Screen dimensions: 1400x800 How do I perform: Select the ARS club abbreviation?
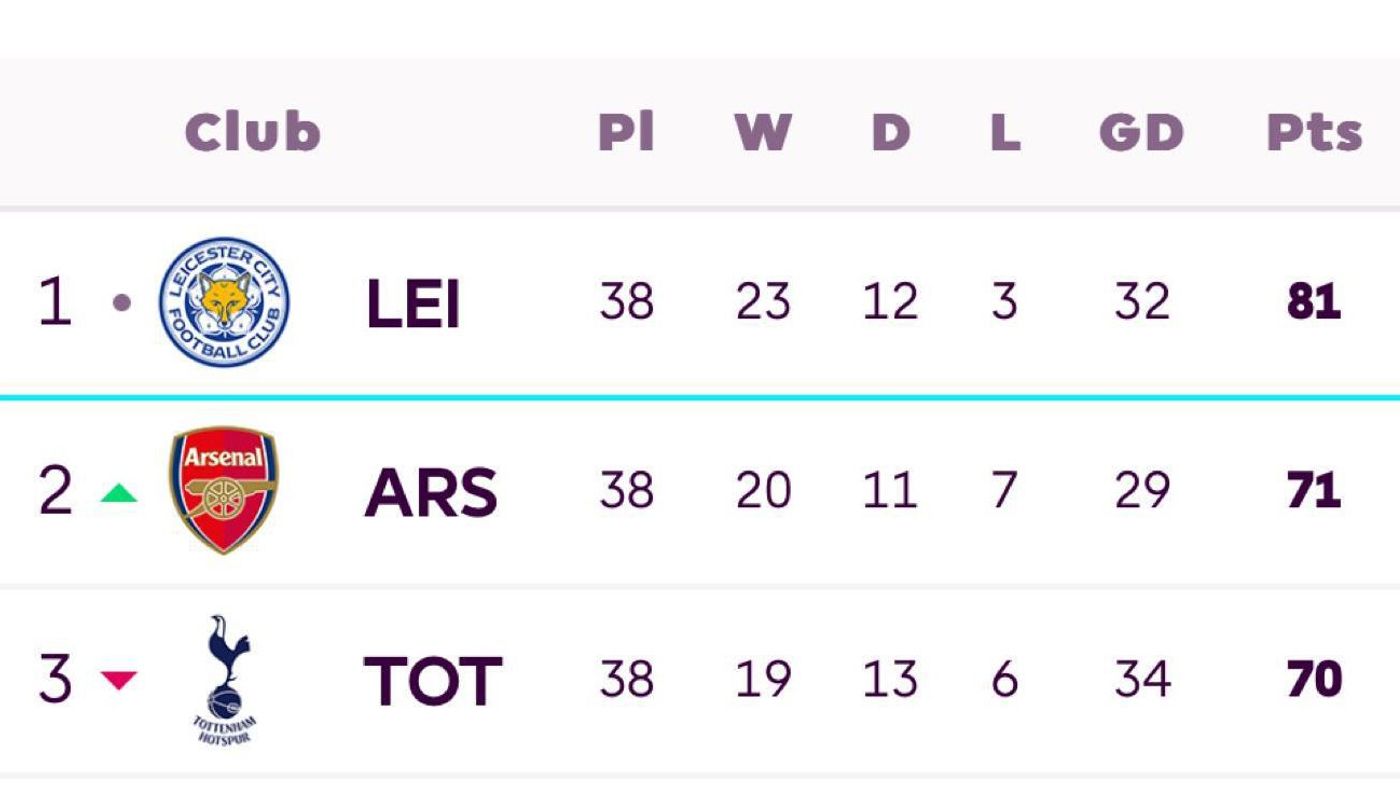click(x=431, y=492)
